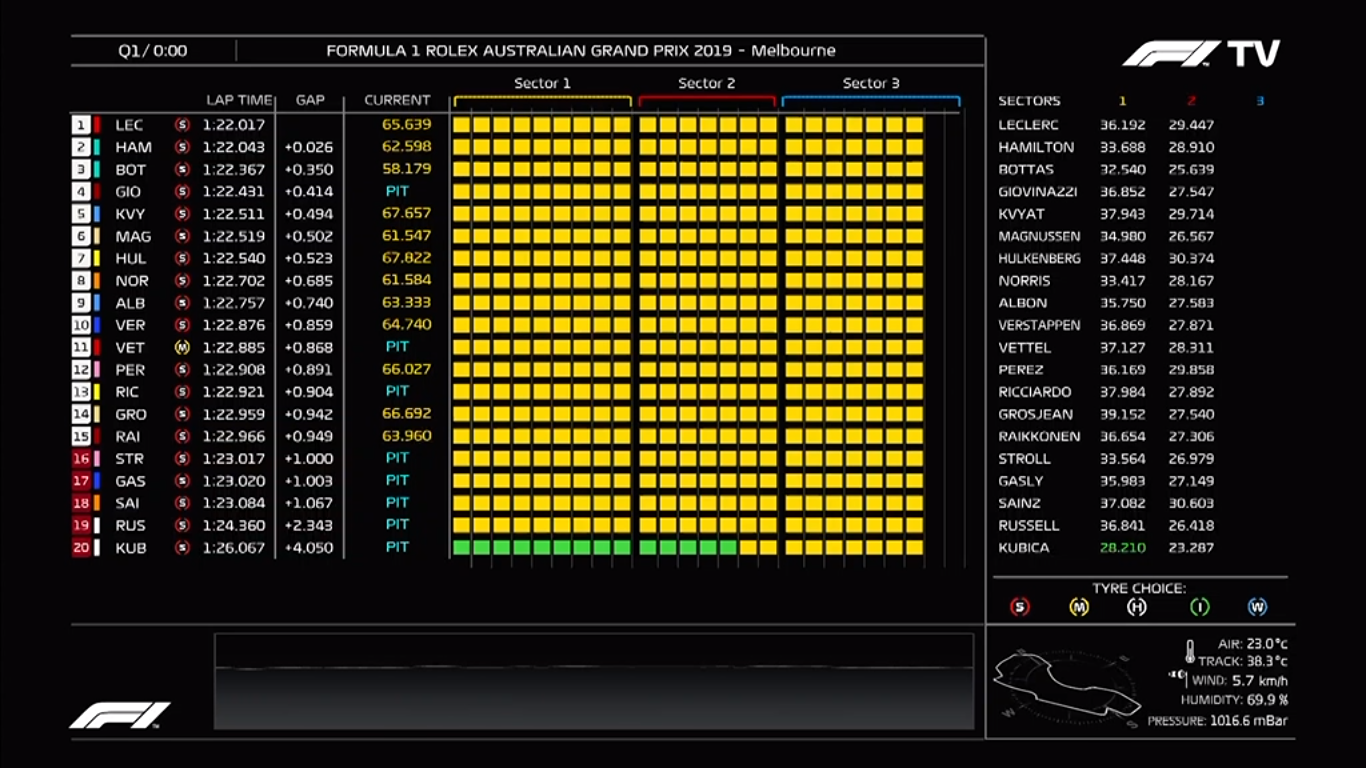
Task: Select the medium tyre icon in Tyre Choice
Action: 1079,607
